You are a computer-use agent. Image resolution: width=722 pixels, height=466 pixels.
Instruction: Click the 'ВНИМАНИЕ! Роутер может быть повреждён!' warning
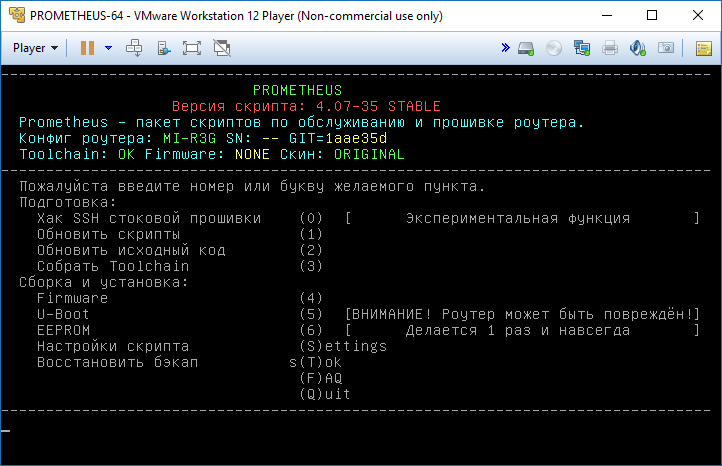coord(523,314)
